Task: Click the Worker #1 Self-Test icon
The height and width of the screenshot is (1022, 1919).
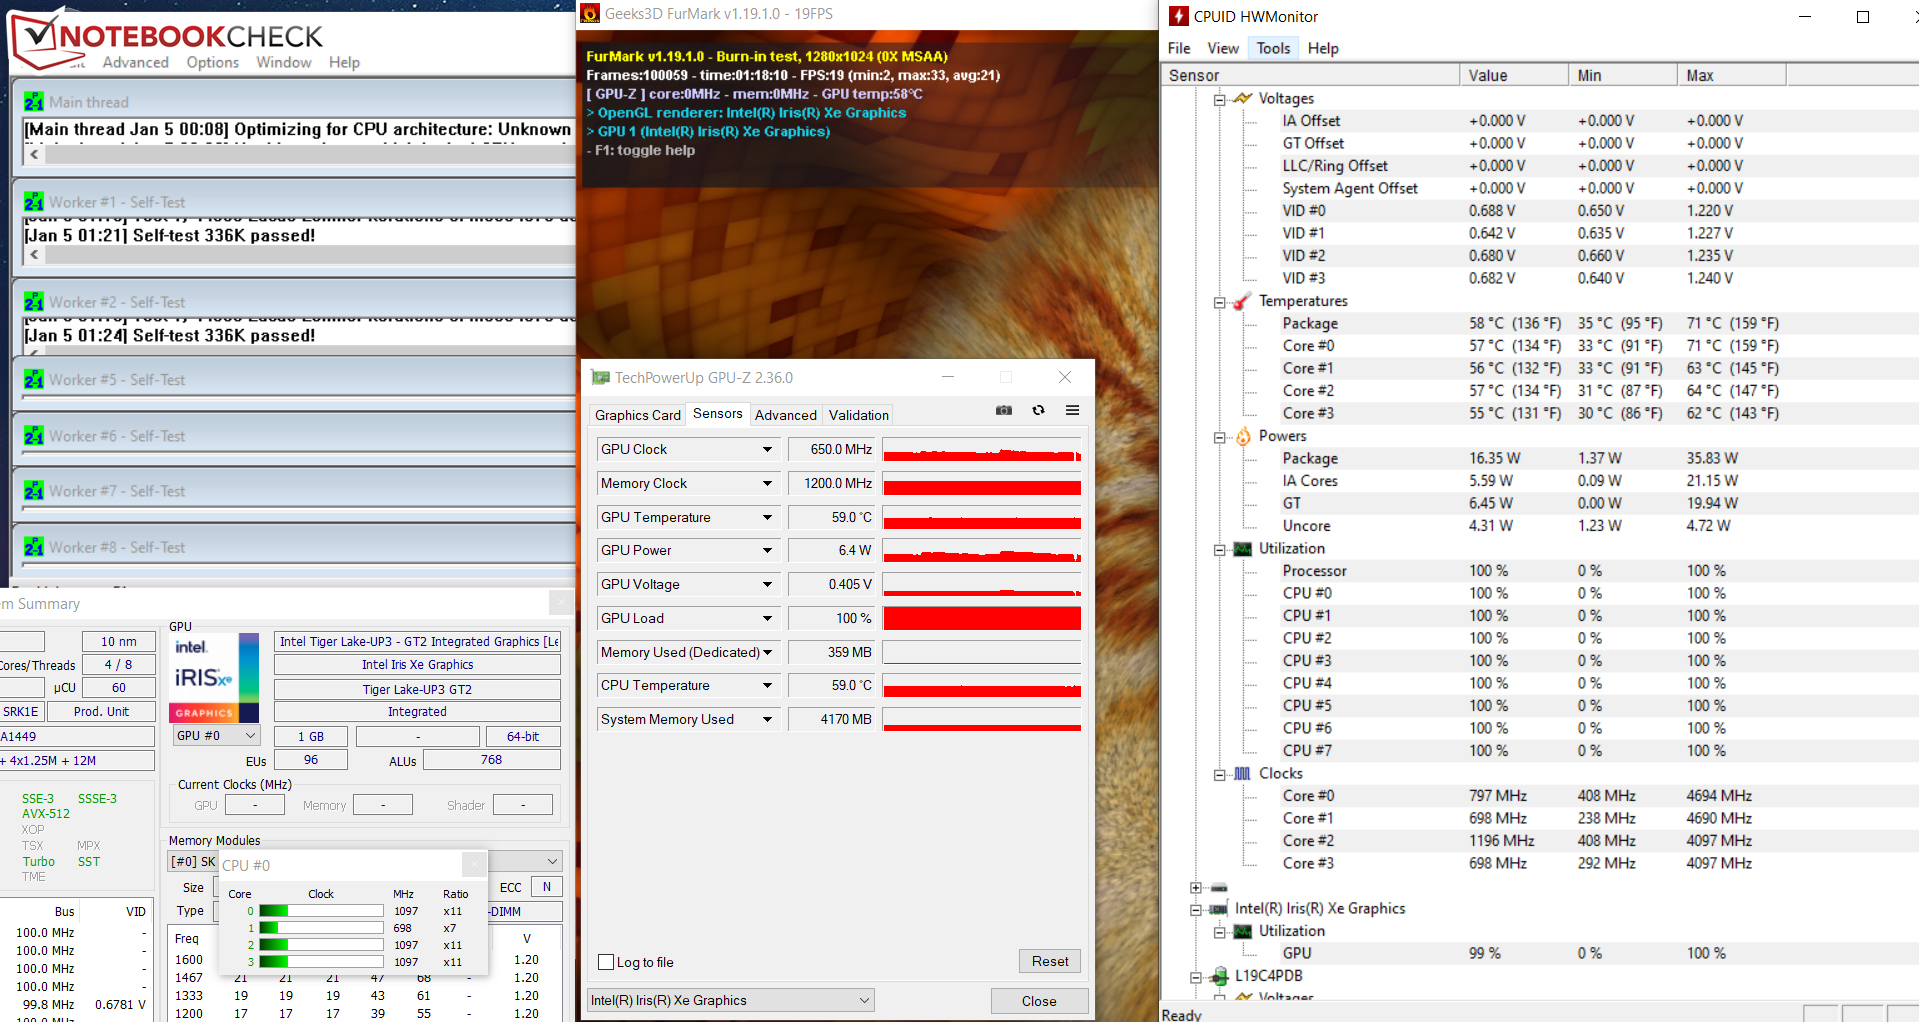Action: point(34,202)
